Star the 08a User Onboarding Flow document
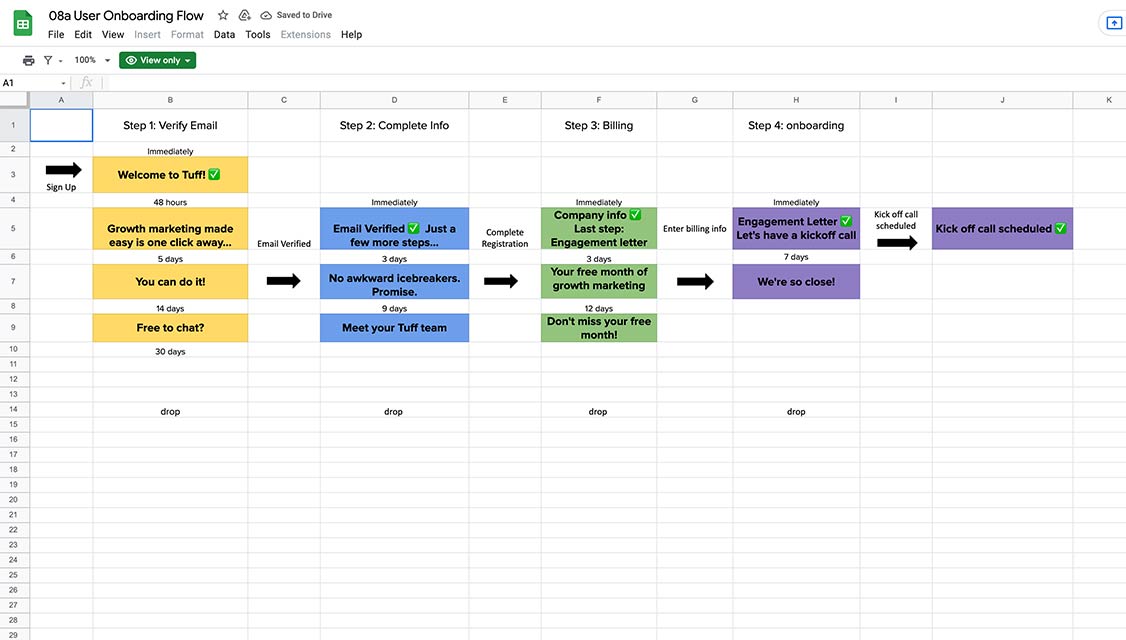 [x=223, y=15]
